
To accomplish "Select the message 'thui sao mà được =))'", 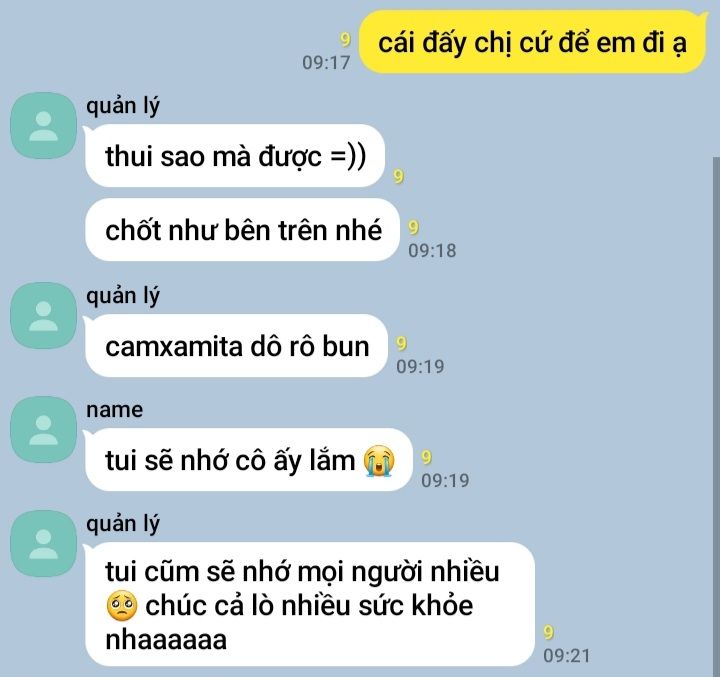I will click(x=235, y=156).
